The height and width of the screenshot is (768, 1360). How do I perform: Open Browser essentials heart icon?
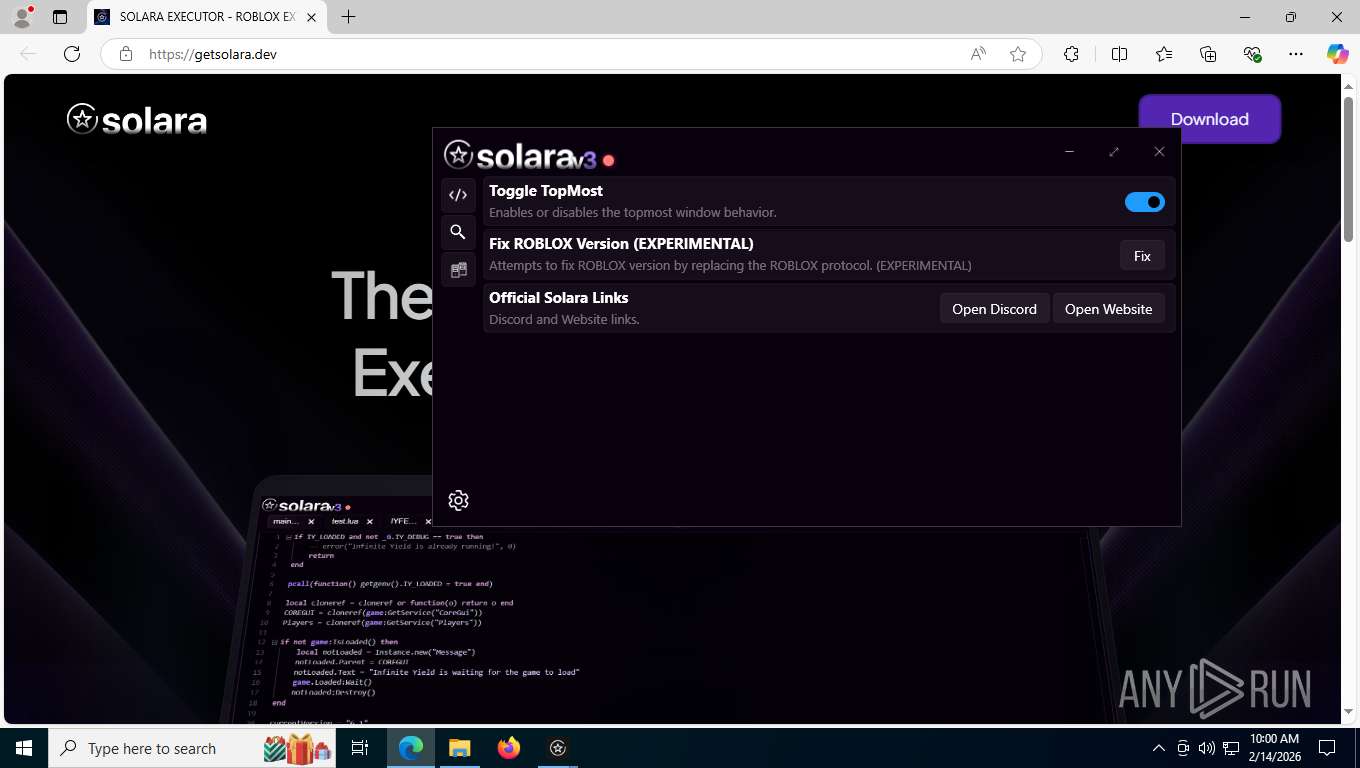tap(1252, 54)
